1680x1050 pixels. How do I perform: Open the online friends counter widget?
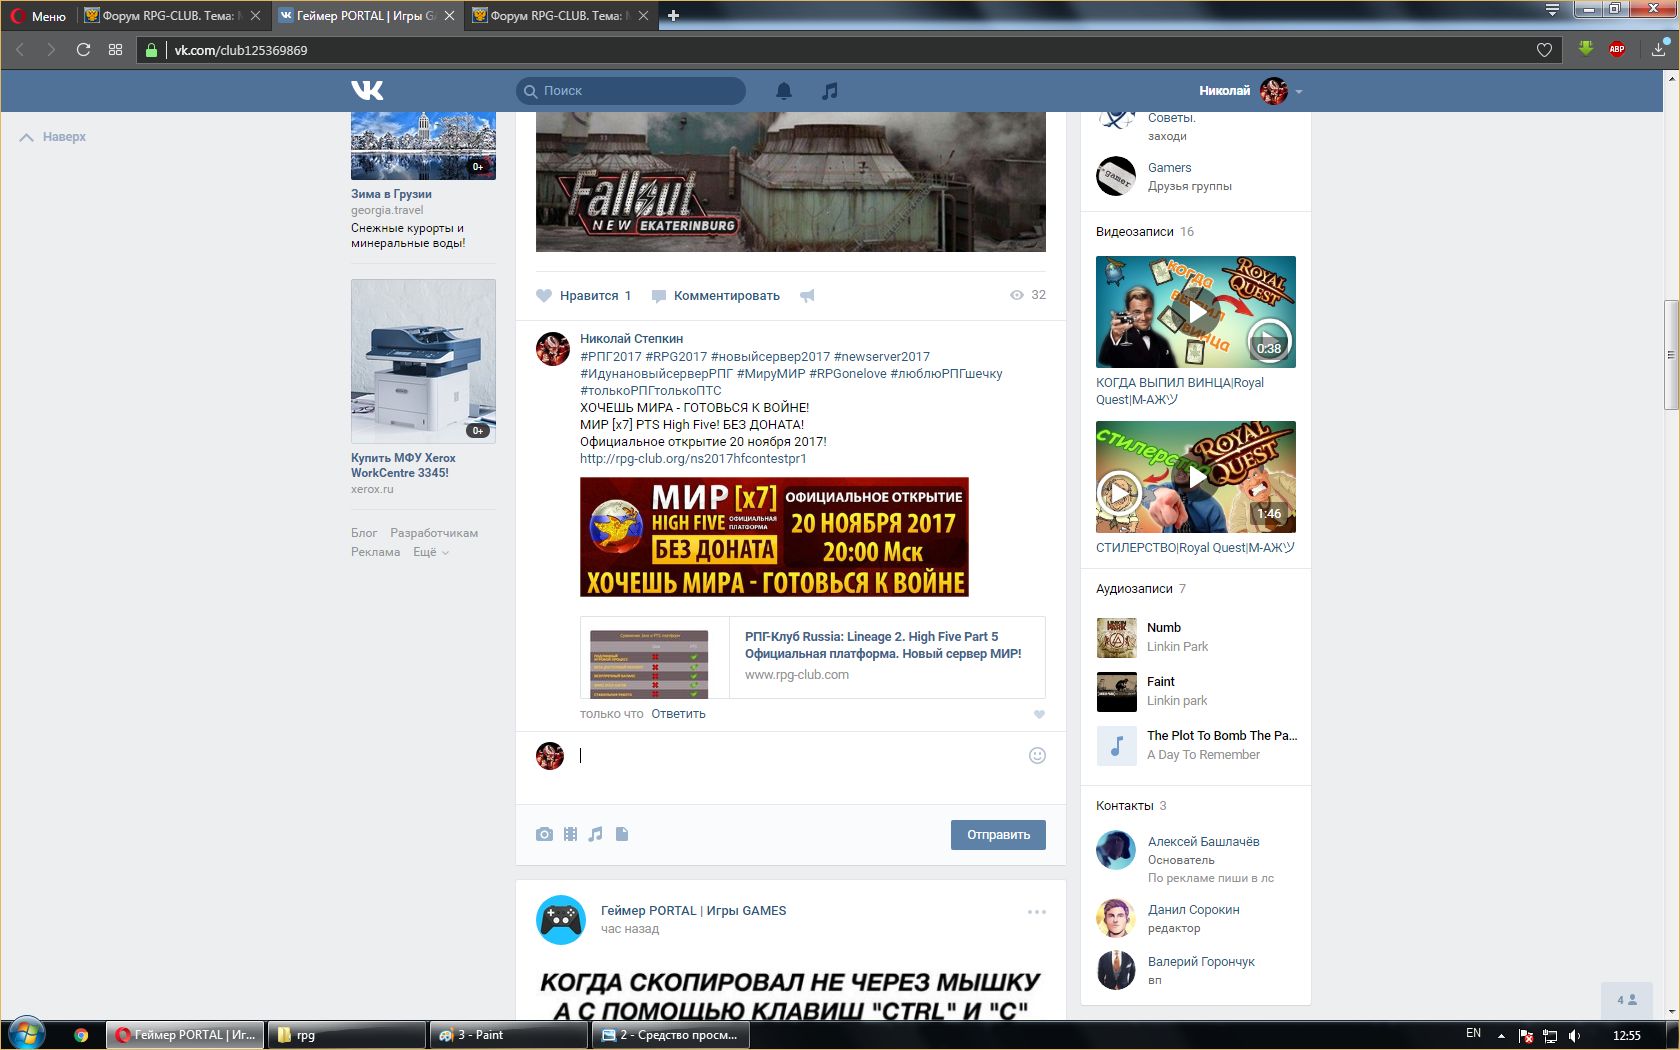[x=1627, y=1000]
